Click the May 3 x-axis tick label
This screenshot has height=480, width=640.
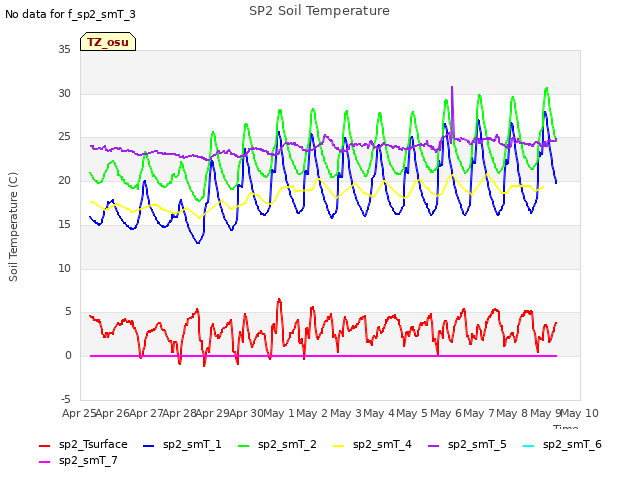click(x=346, y=413)
